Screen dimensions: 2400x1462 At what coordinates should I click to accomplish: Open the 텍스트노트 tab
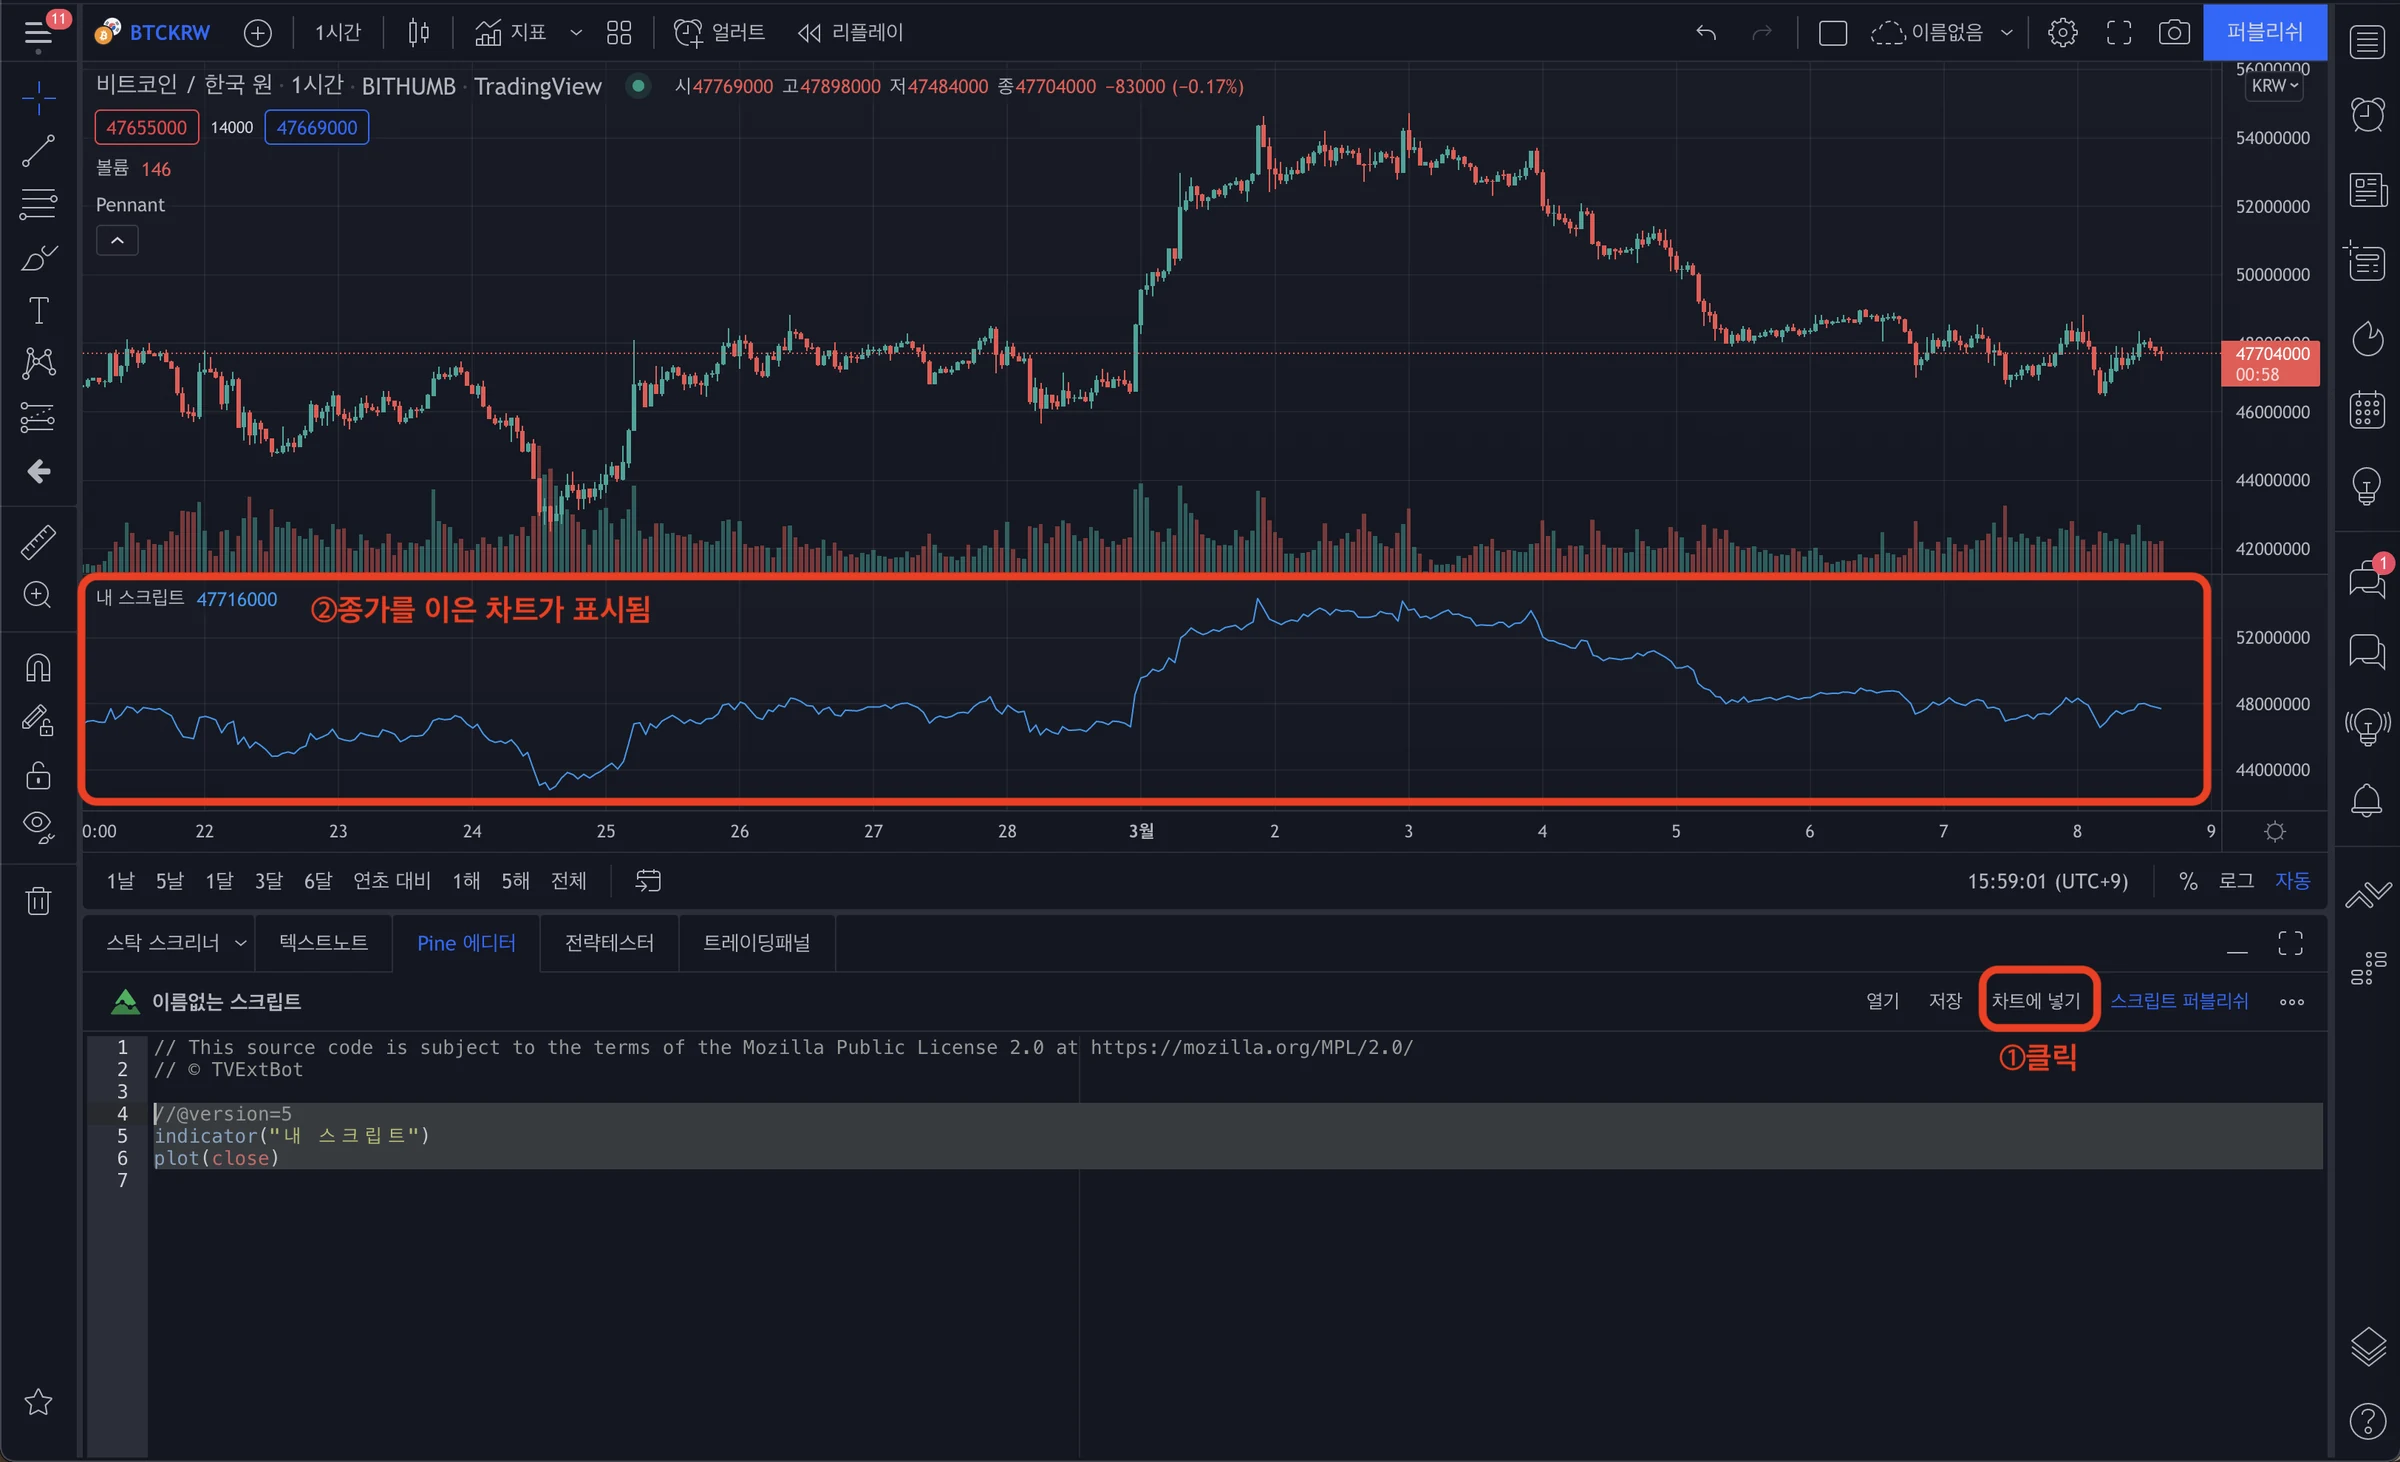click(x=323, y=943)
